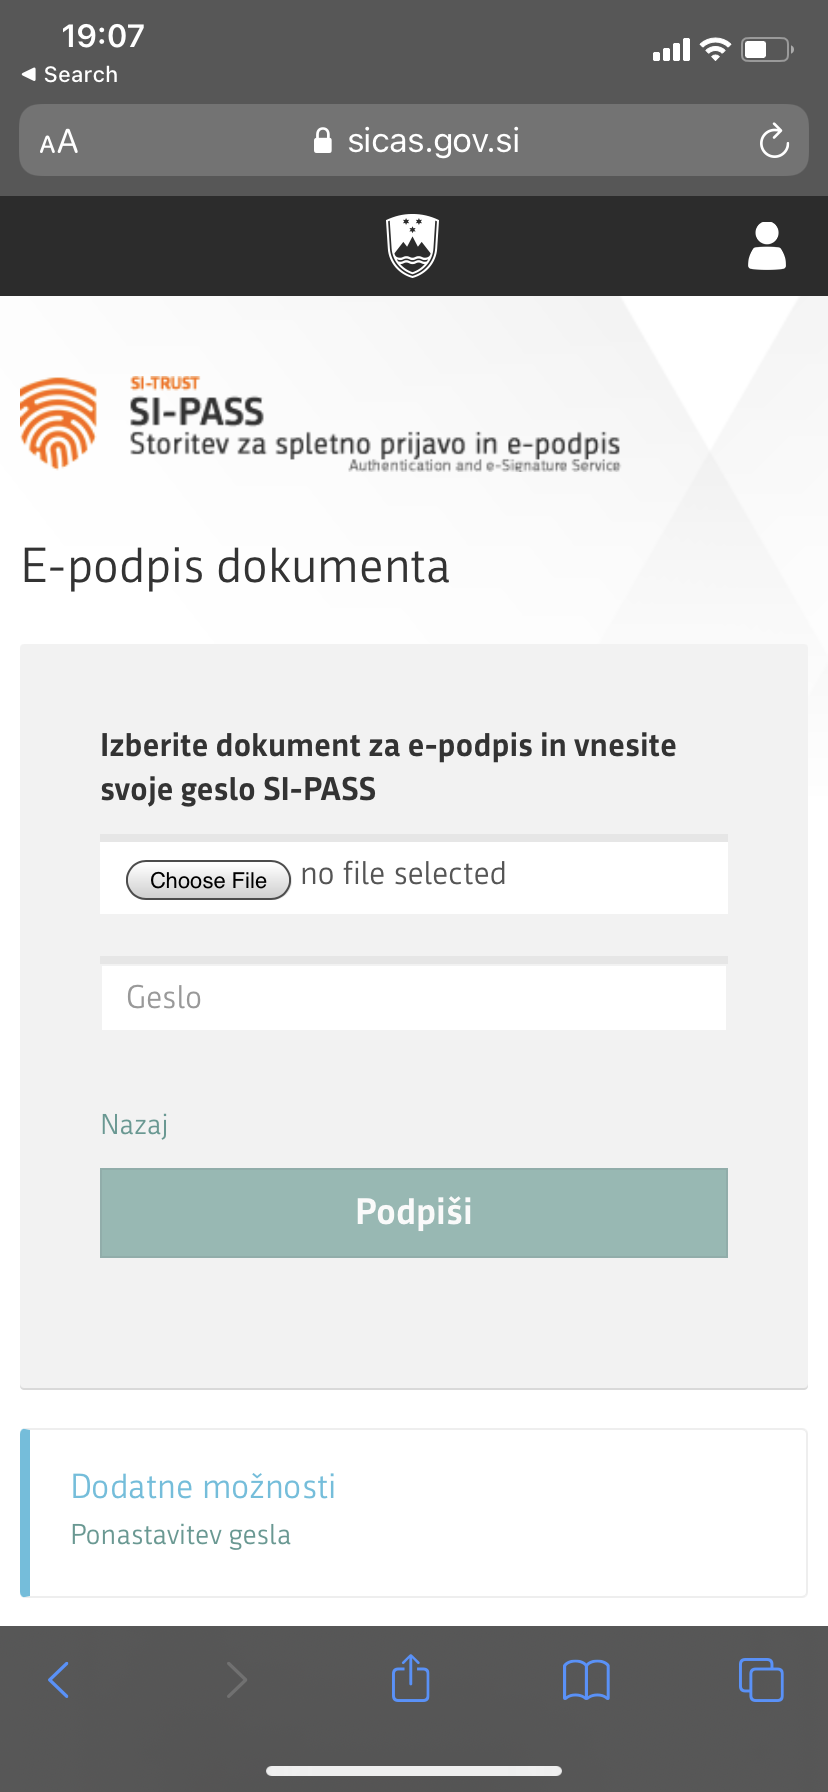Return to Search app via back label

(70, 75)
